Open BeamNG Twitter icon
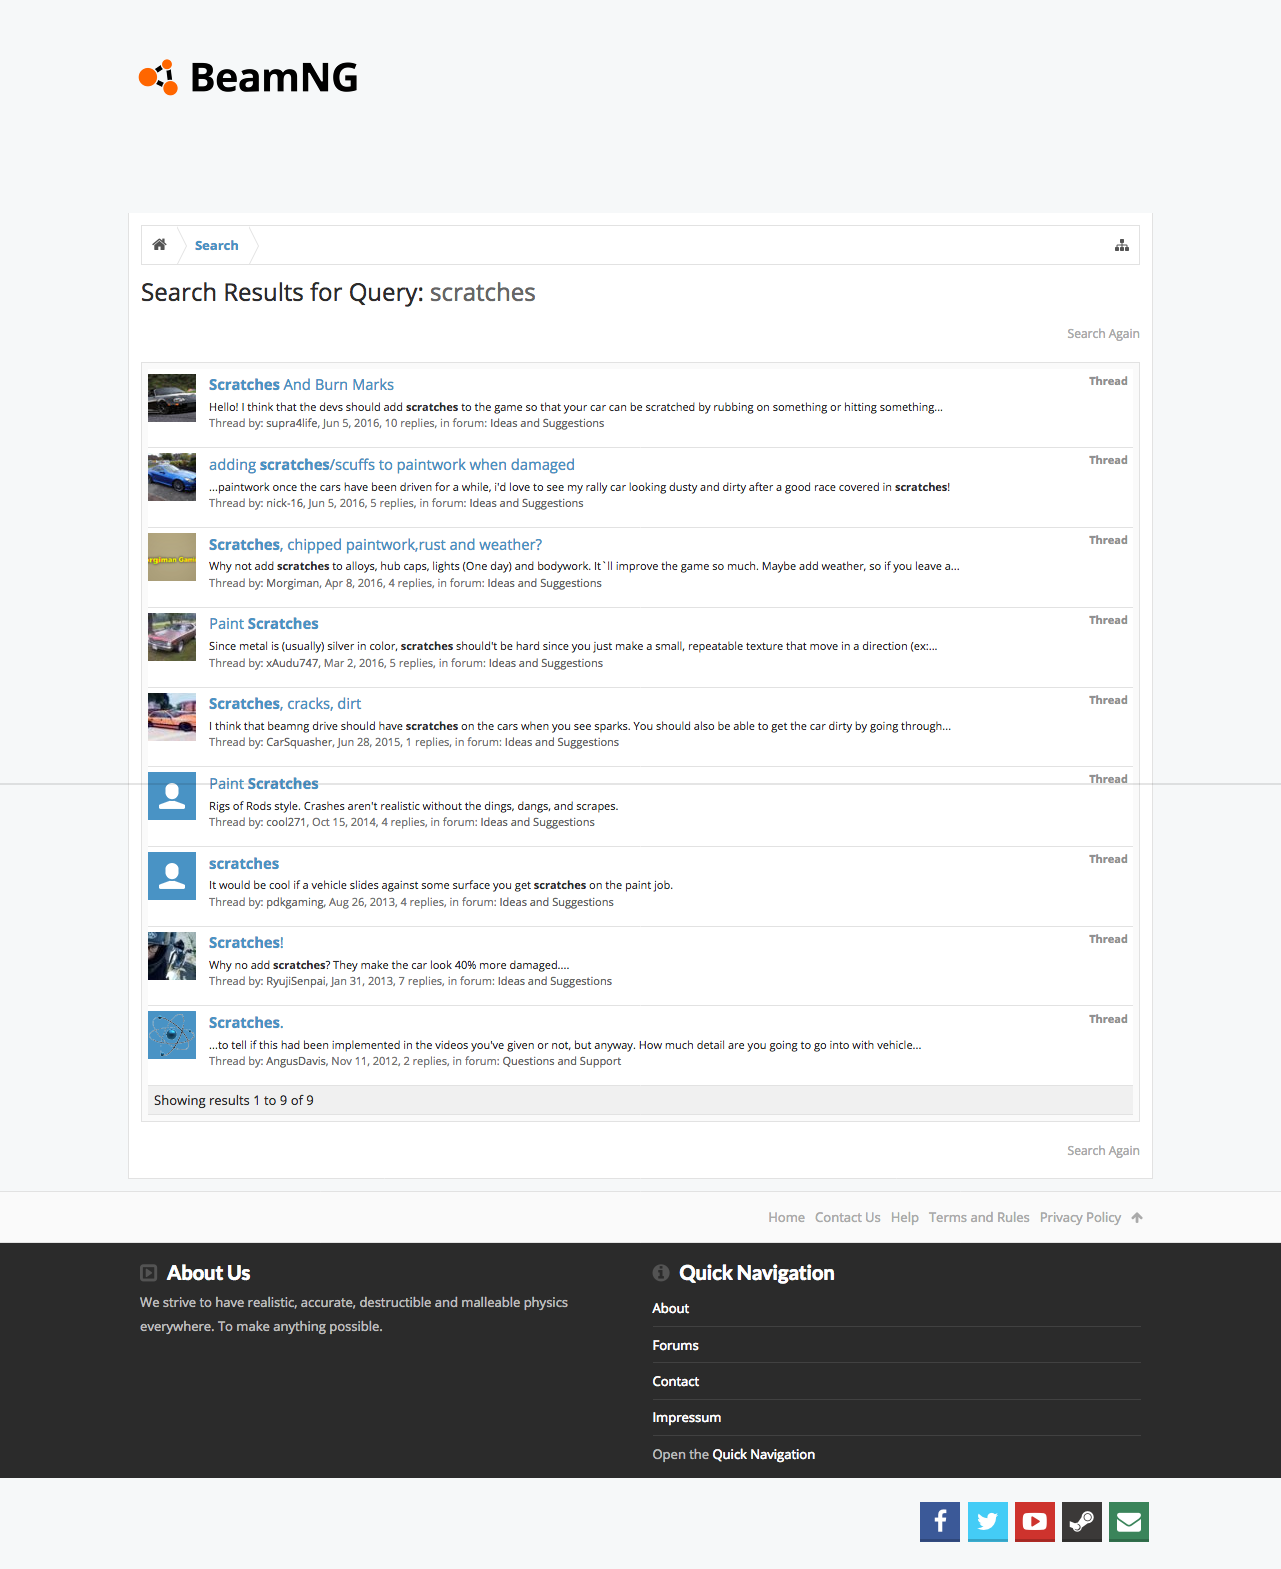Image resolution: width=1281 pixels, height=1569 pixels. click(988, 1522)
